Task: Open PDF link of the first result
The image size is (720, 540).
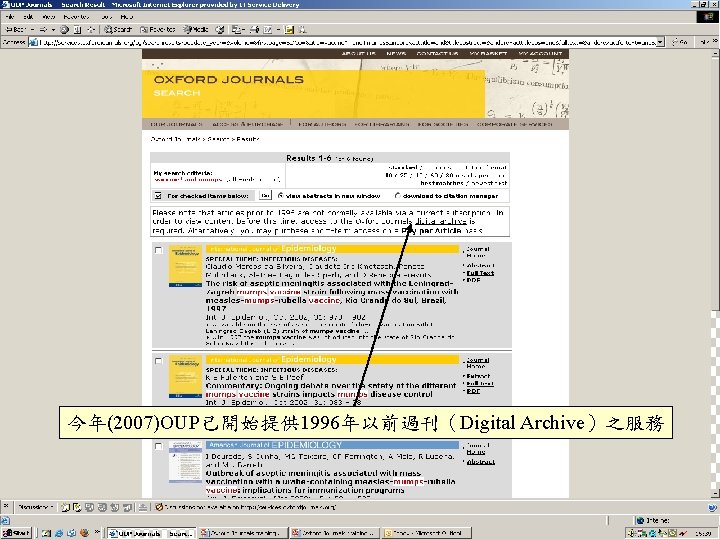Action: point(473,280)
